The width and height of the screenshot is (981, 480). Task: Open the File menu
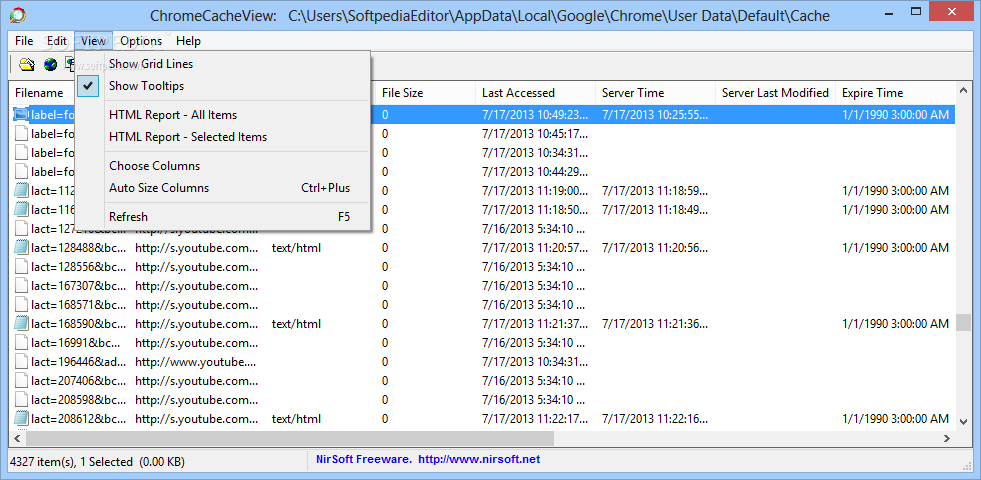[24, 41]
